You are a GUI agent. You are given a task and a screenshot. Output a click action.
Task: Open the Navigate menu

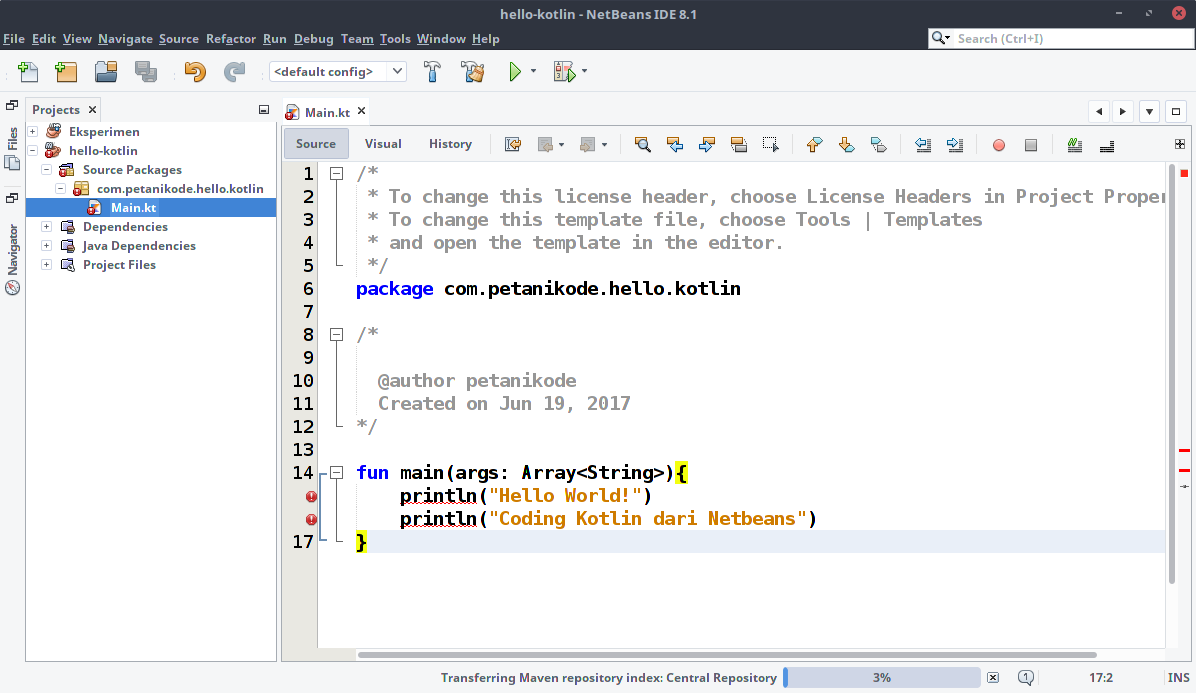click(x=125, y=38)
